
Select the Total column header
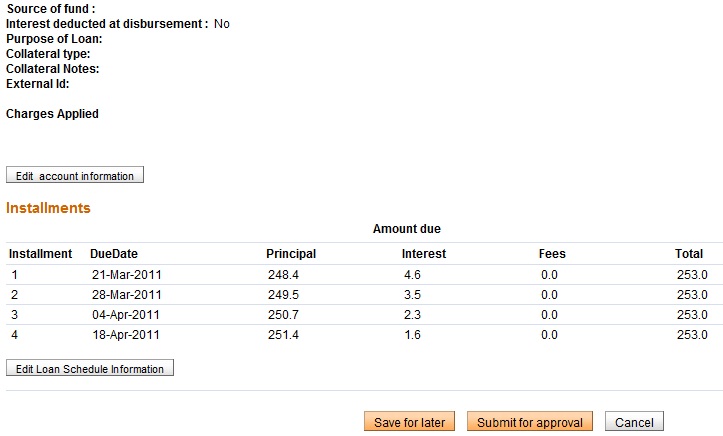click(x=689, y=254)
